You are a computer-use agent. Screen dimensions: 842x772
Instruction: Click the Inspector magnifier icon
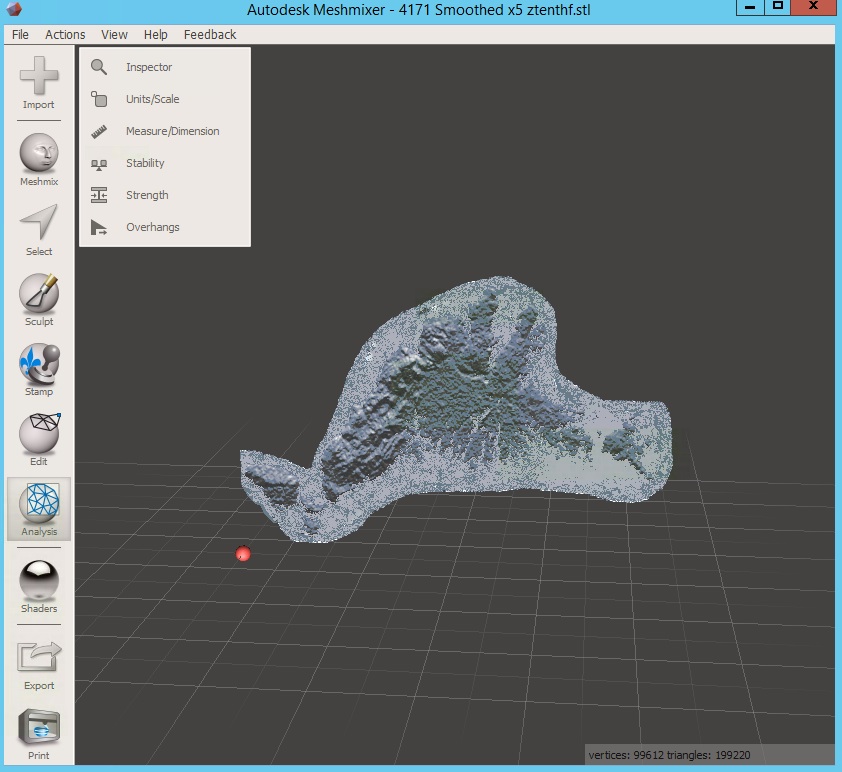99,67
